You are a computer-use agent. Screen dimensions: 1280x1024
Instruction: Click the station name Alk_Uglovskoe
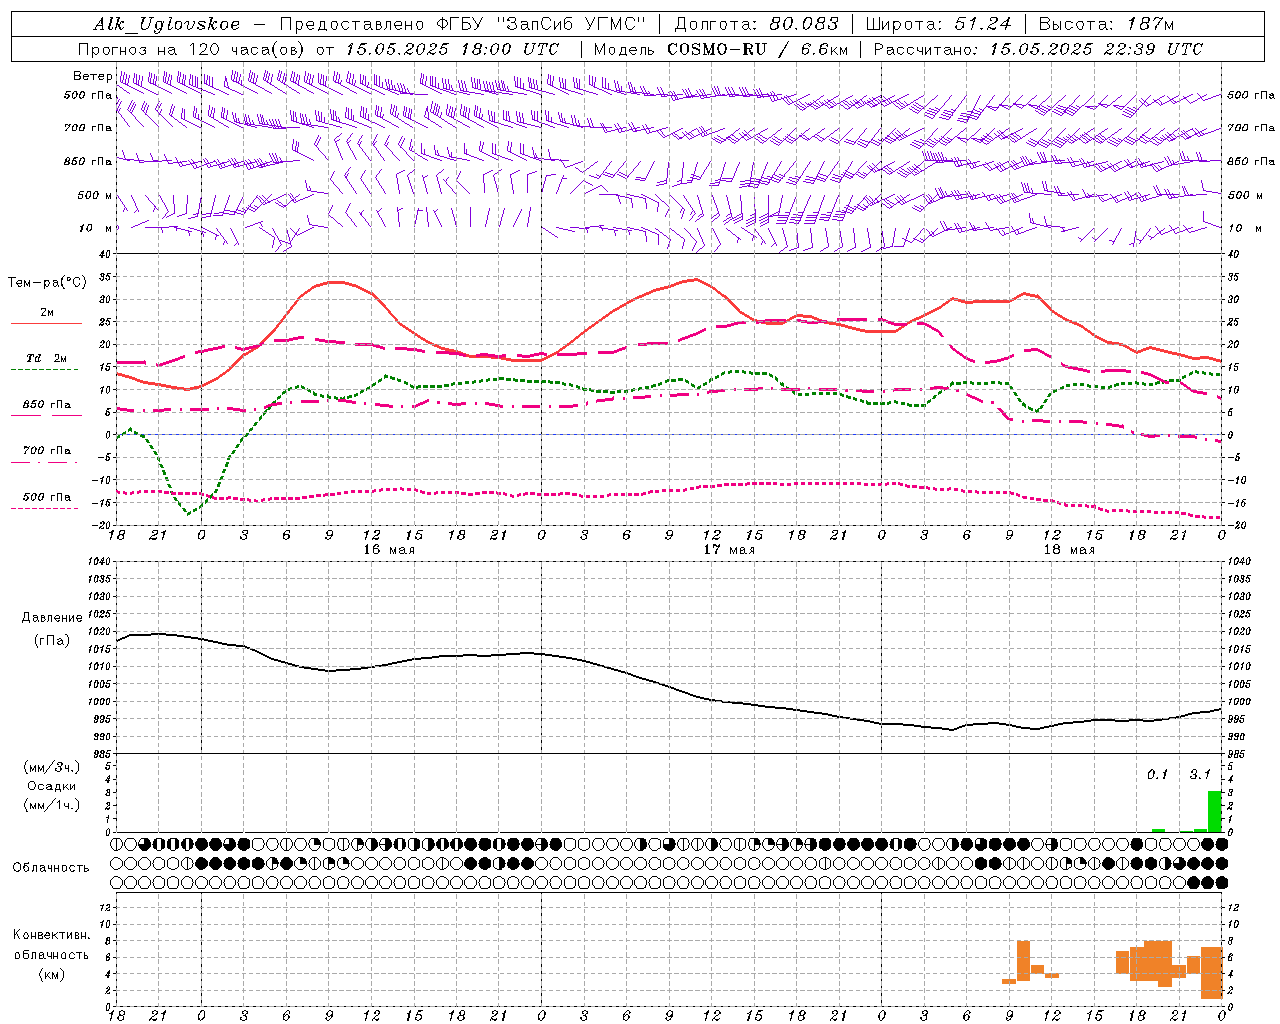(167, 24)
